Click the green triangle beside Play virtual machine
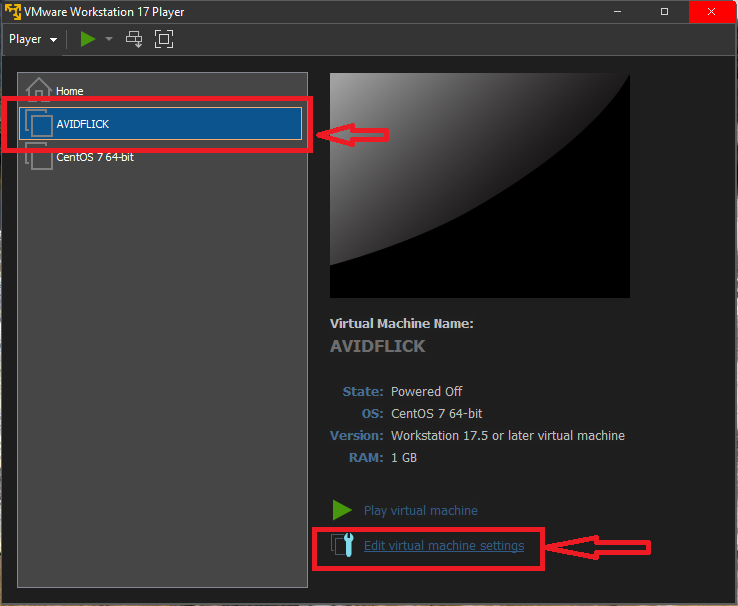738x606 pixels. pos(342,510)
